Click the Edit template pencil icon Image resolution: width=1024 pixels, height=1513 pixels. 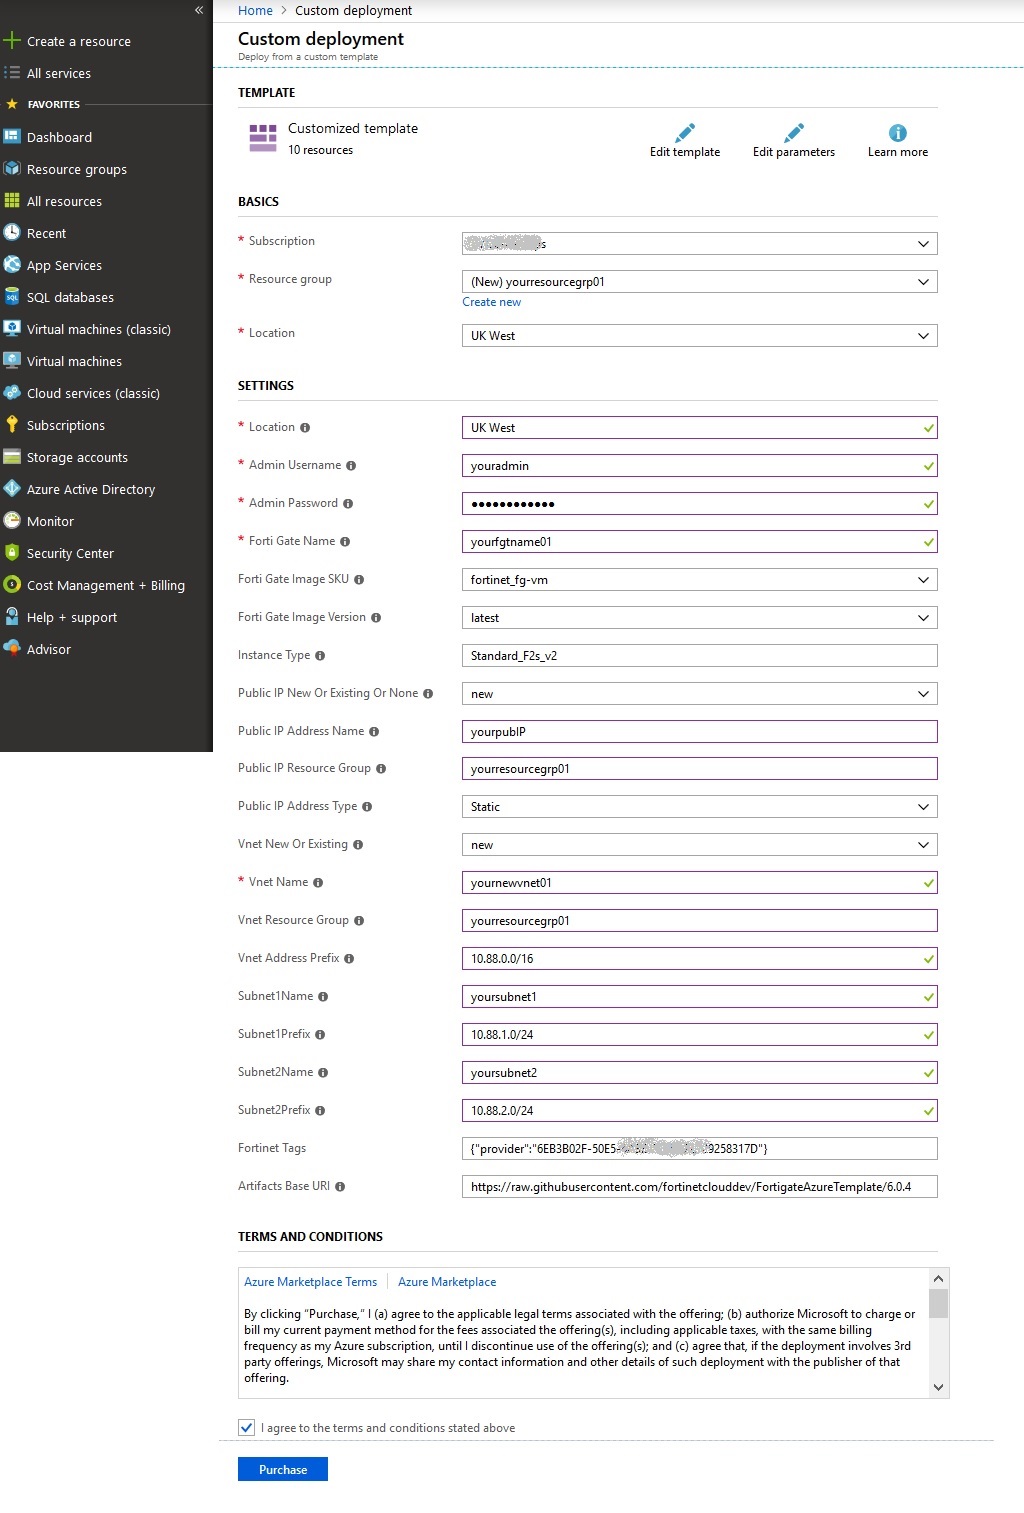[x=685, y=133]
